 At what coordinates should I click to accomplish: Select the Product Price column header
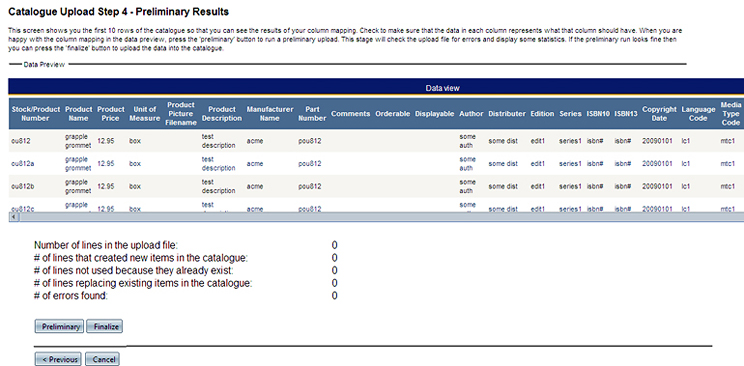coord(111,114)
